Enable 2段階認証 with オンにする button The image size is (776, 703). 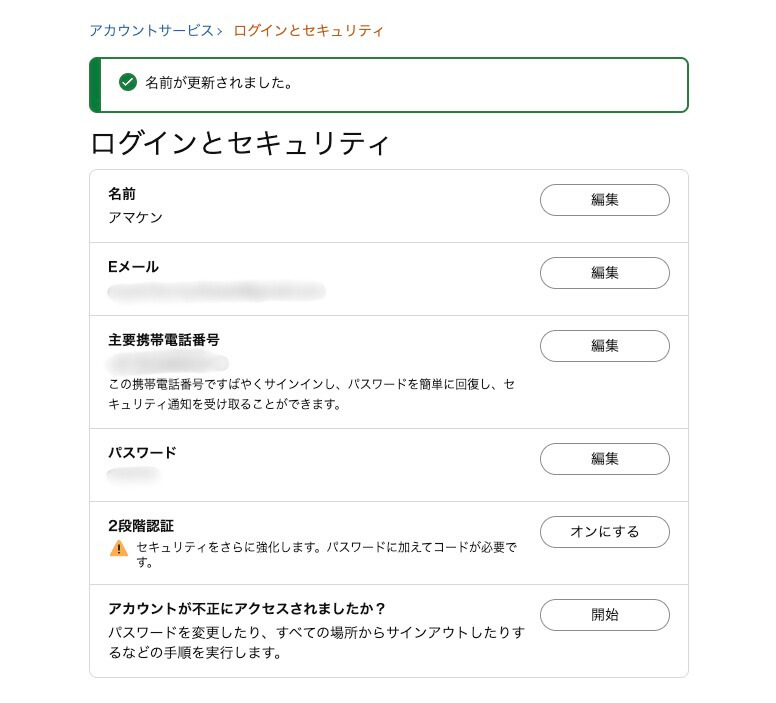pyautogui.click(x=604, y=532)
